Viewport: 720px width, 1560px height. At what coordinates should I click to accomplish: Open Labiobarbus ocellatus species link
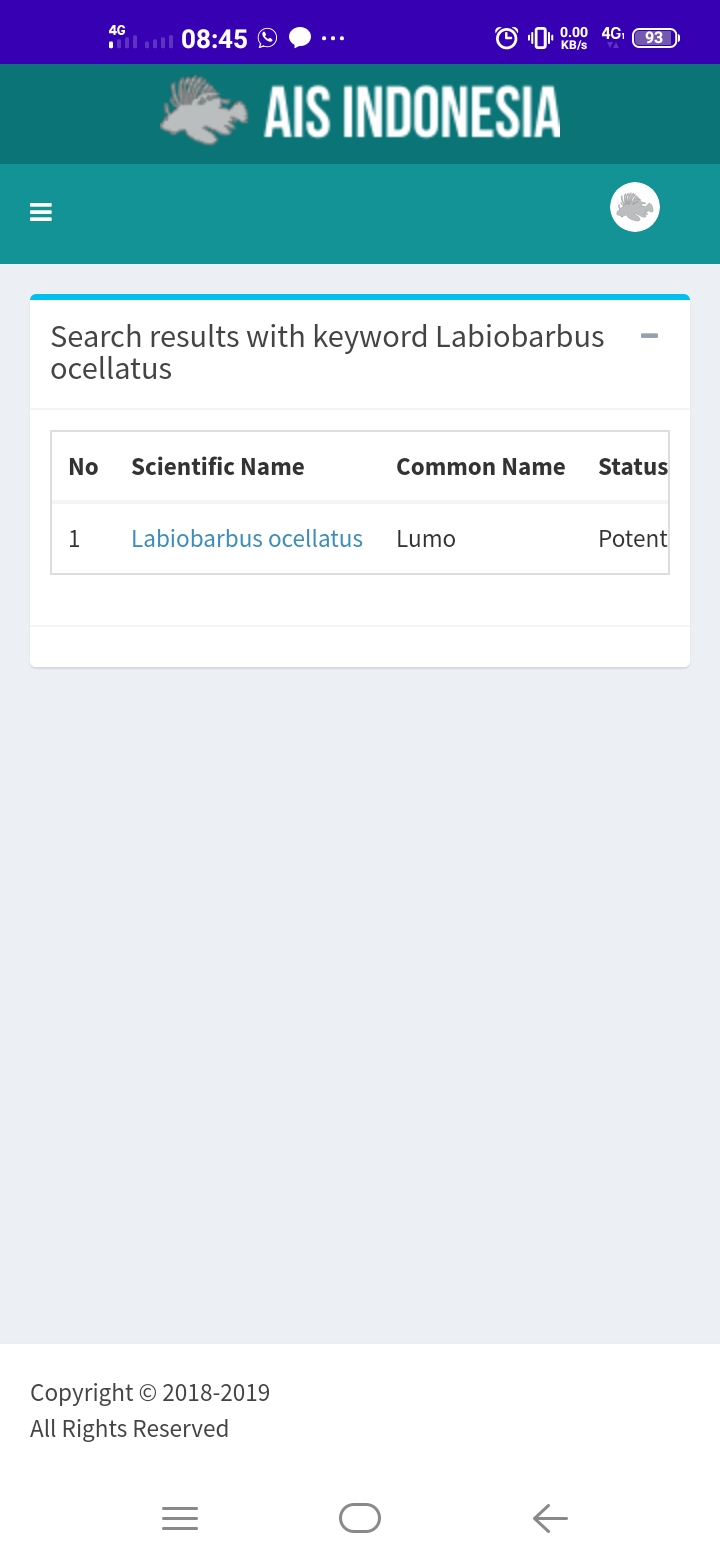pyautogui.click(x=247, y=539)
